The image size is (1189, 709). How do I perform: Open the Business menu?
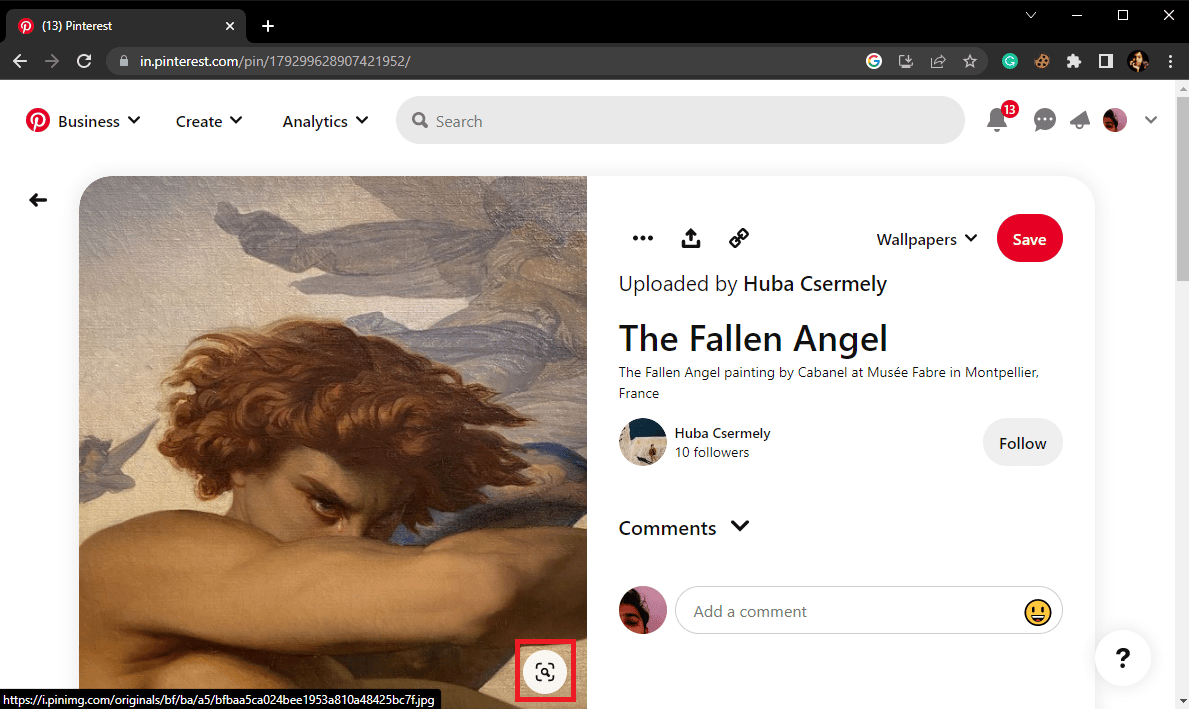99,121
